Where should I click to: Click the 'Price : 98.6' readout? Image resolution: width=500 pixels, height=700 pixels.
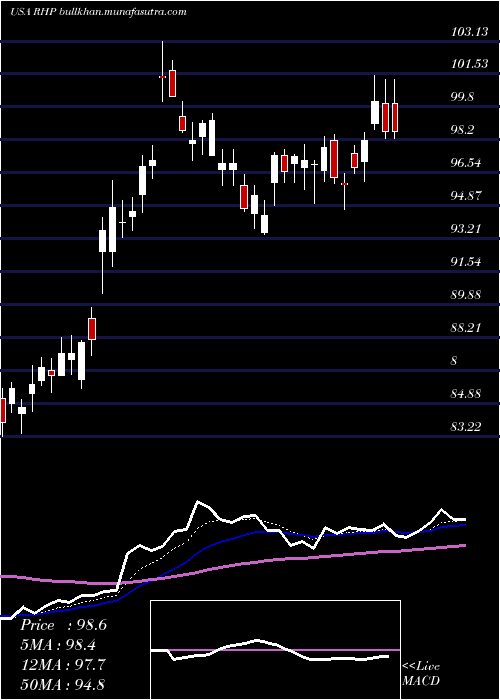63,625
